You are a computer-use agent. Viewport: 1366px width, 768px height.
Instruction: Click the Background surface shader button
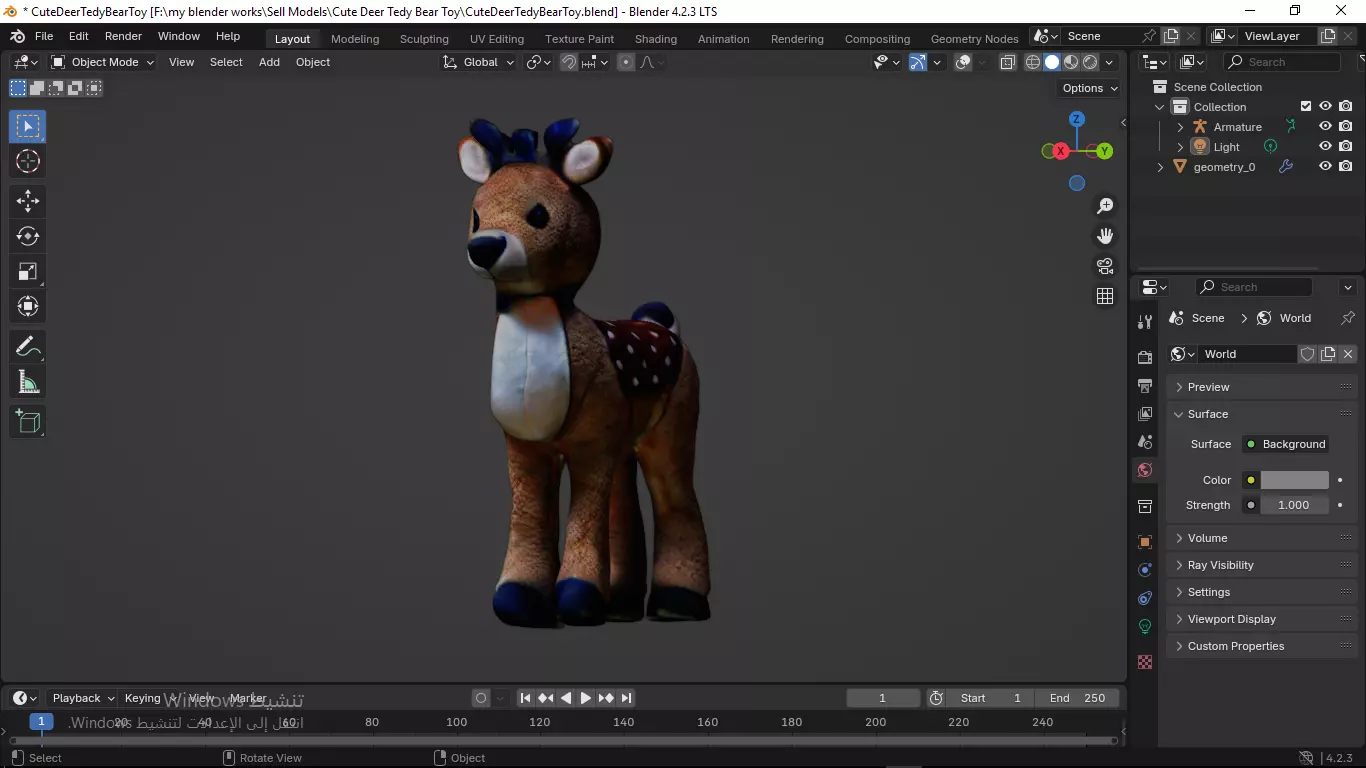point(1285,444)
